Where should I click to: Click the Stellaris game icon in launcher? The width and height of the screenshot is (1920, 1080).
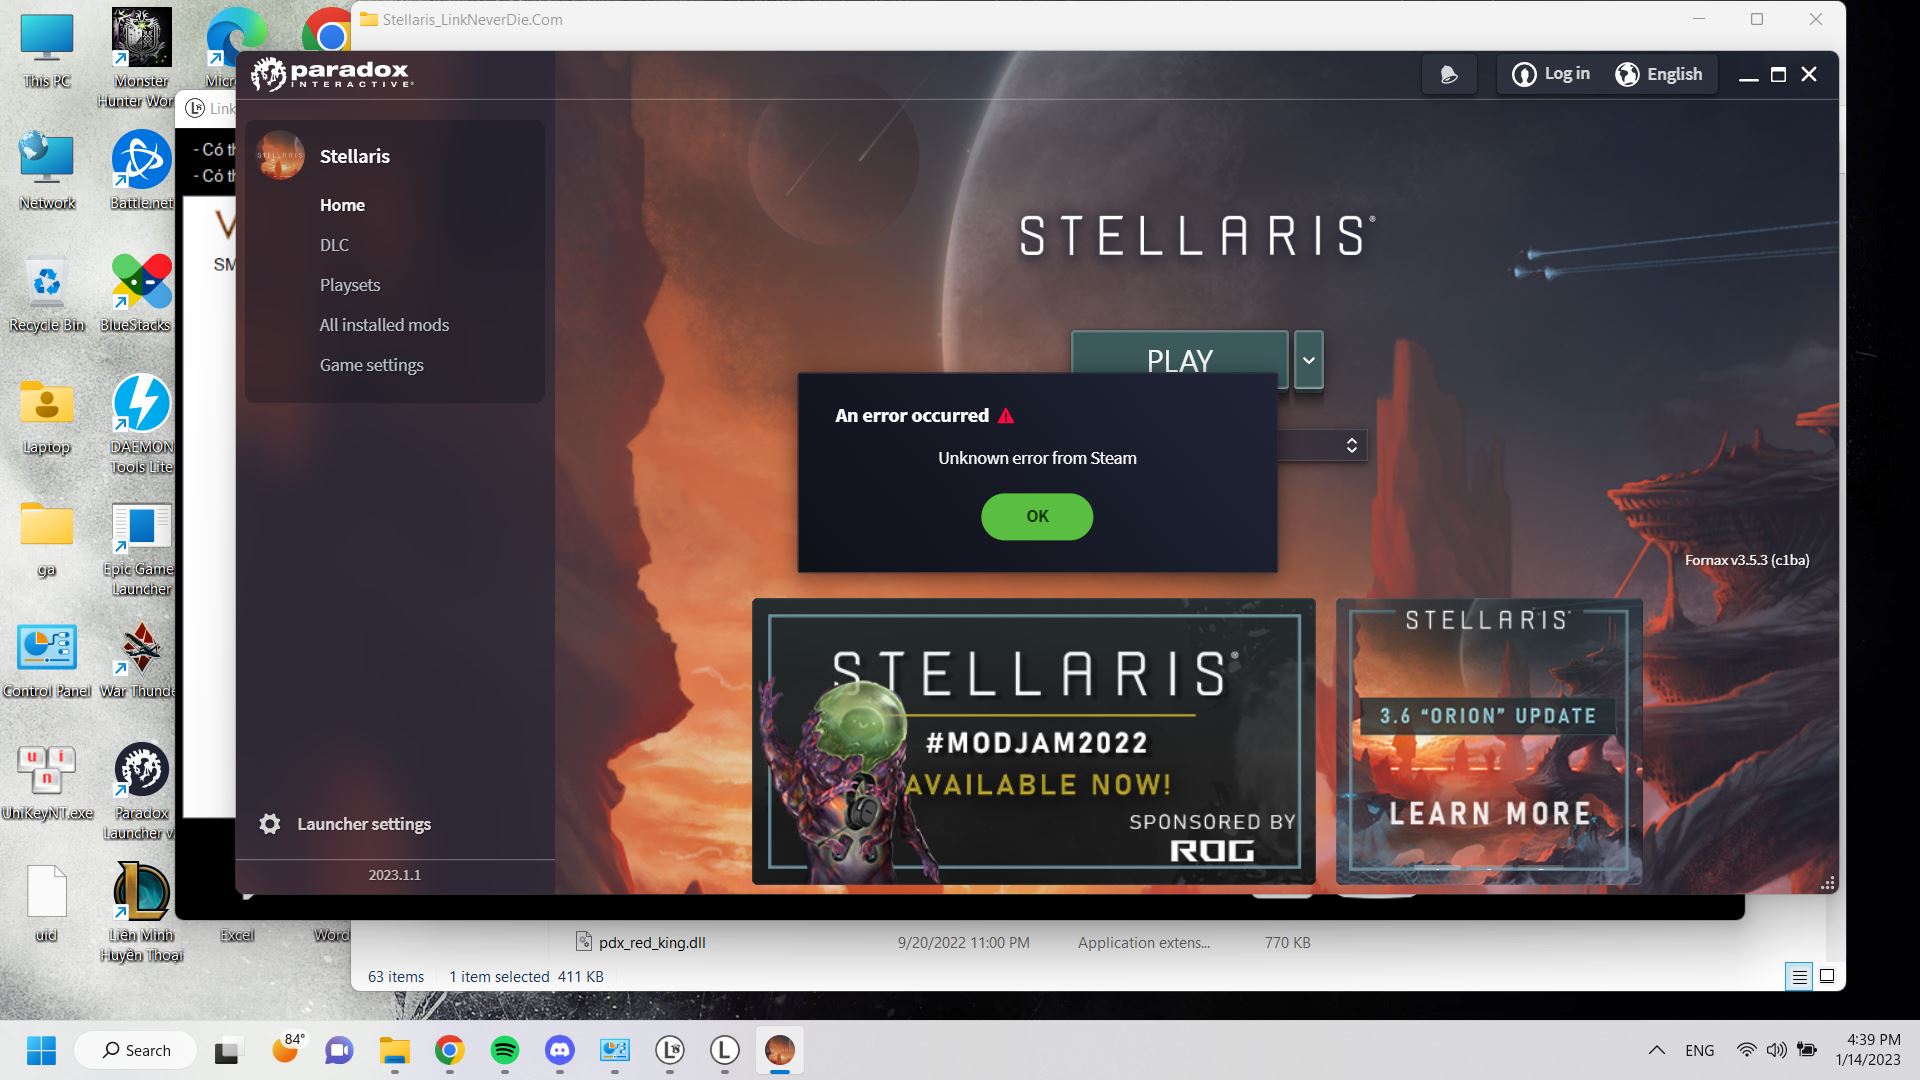point(280,156)
